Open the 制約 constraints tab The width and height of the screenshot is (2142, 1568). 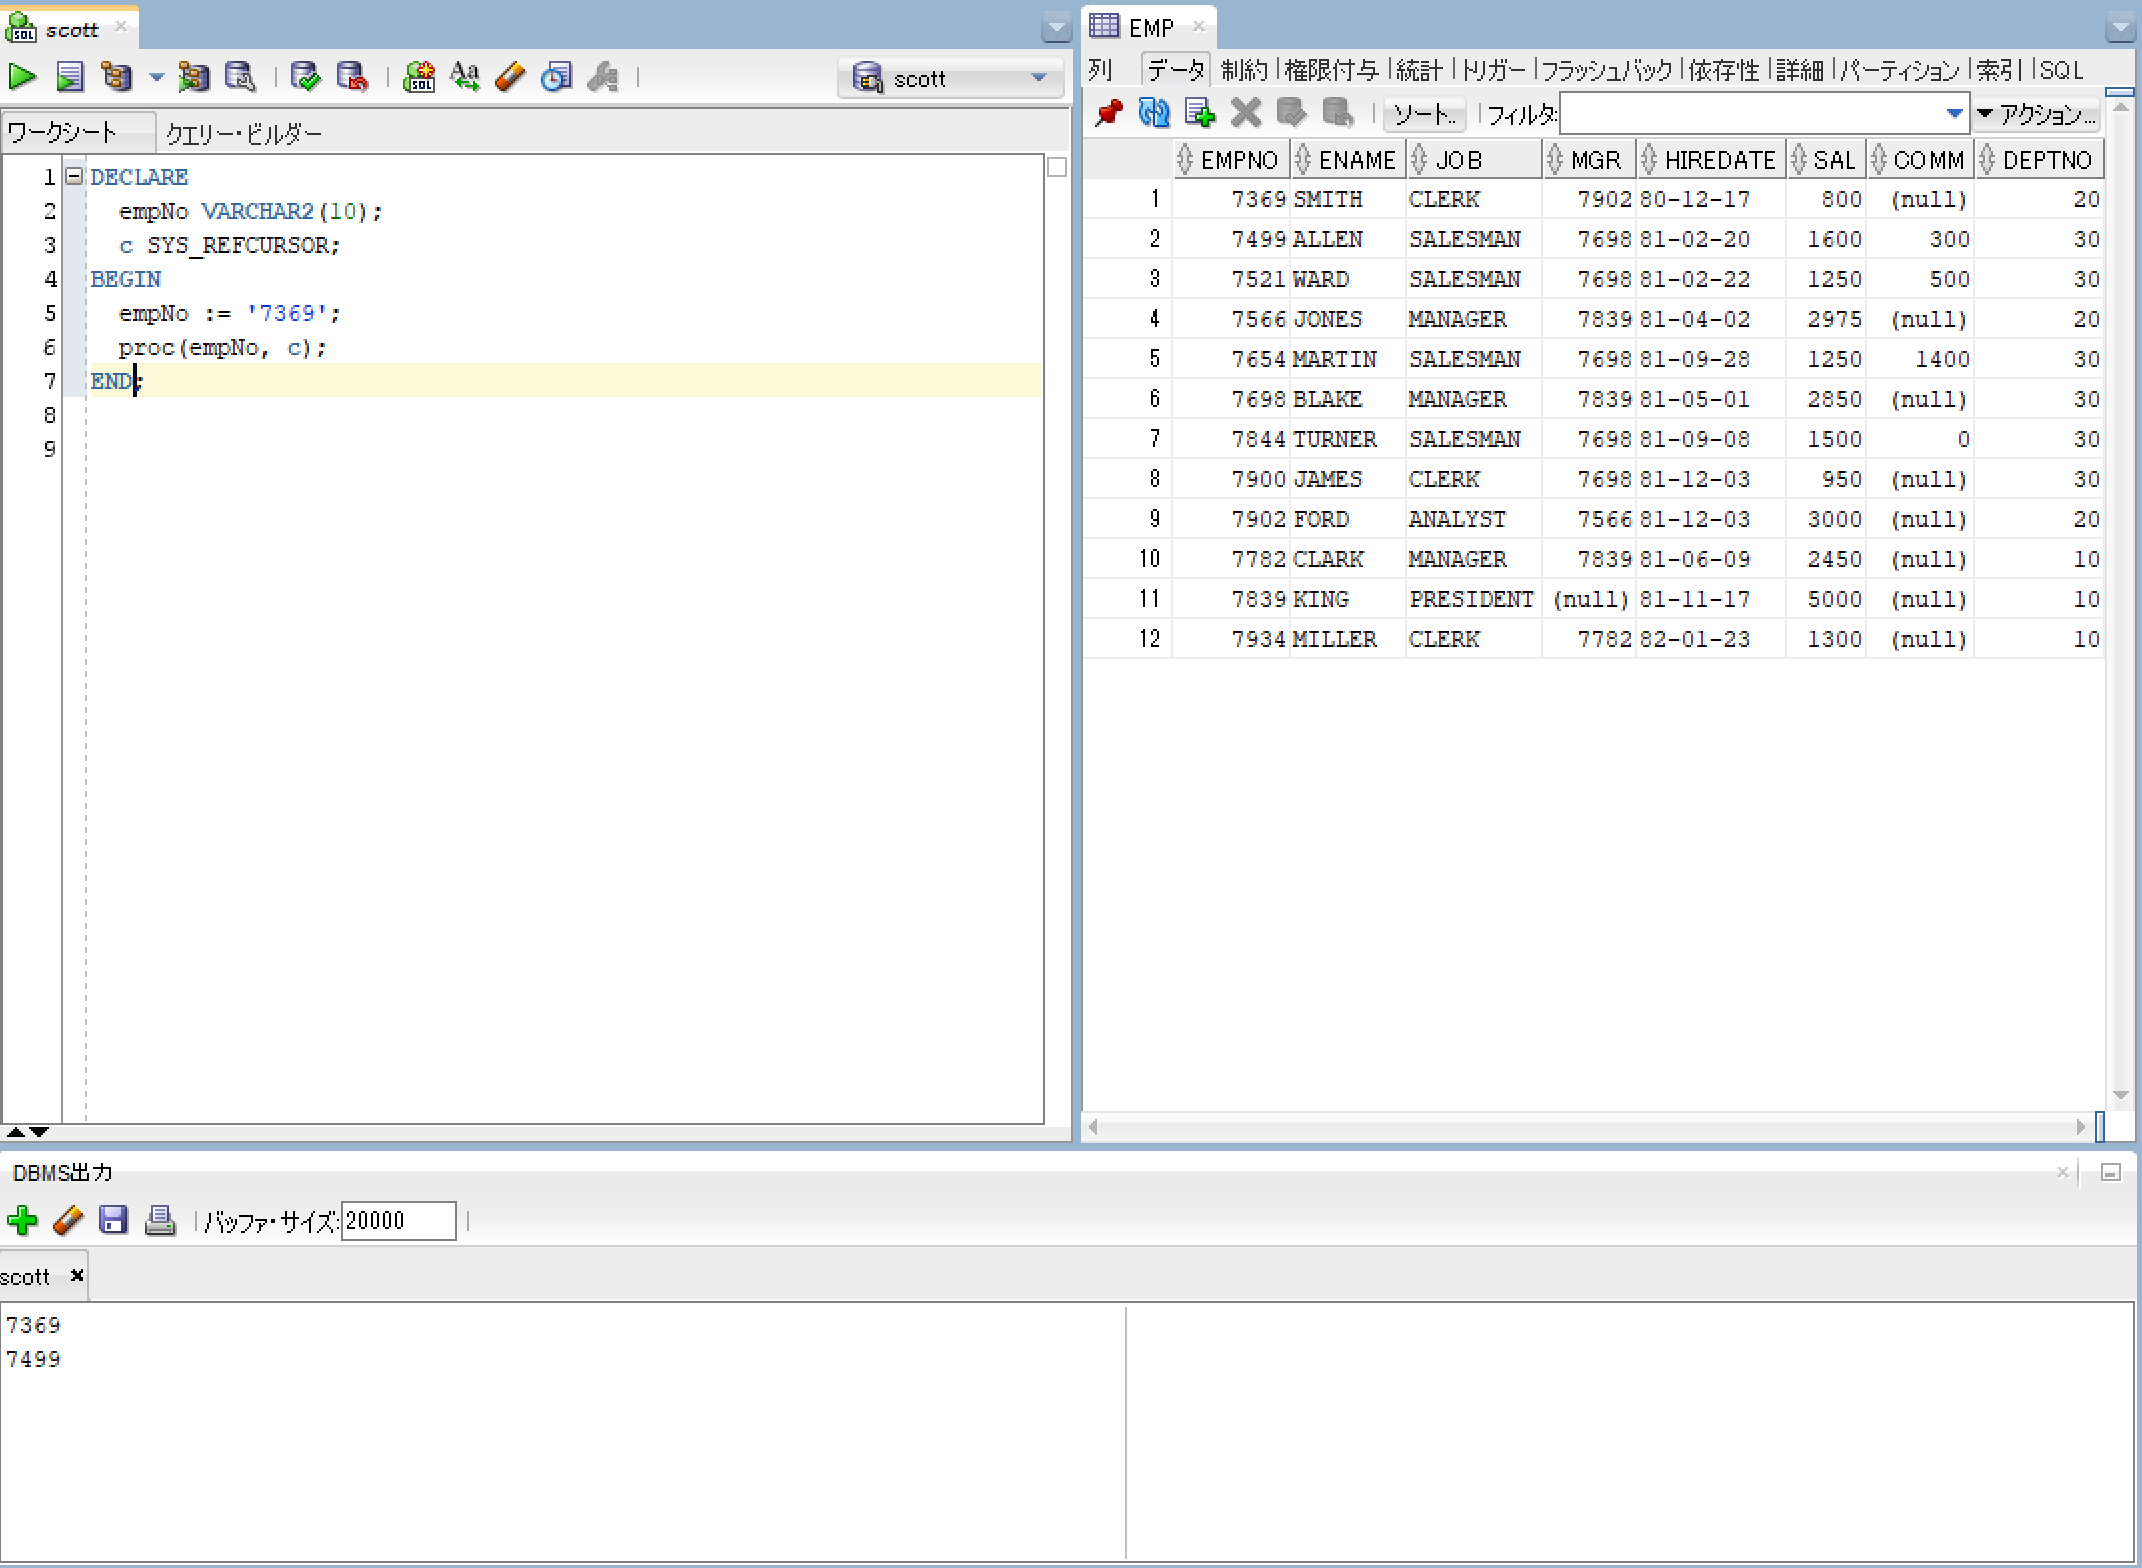click(1246, 70)
